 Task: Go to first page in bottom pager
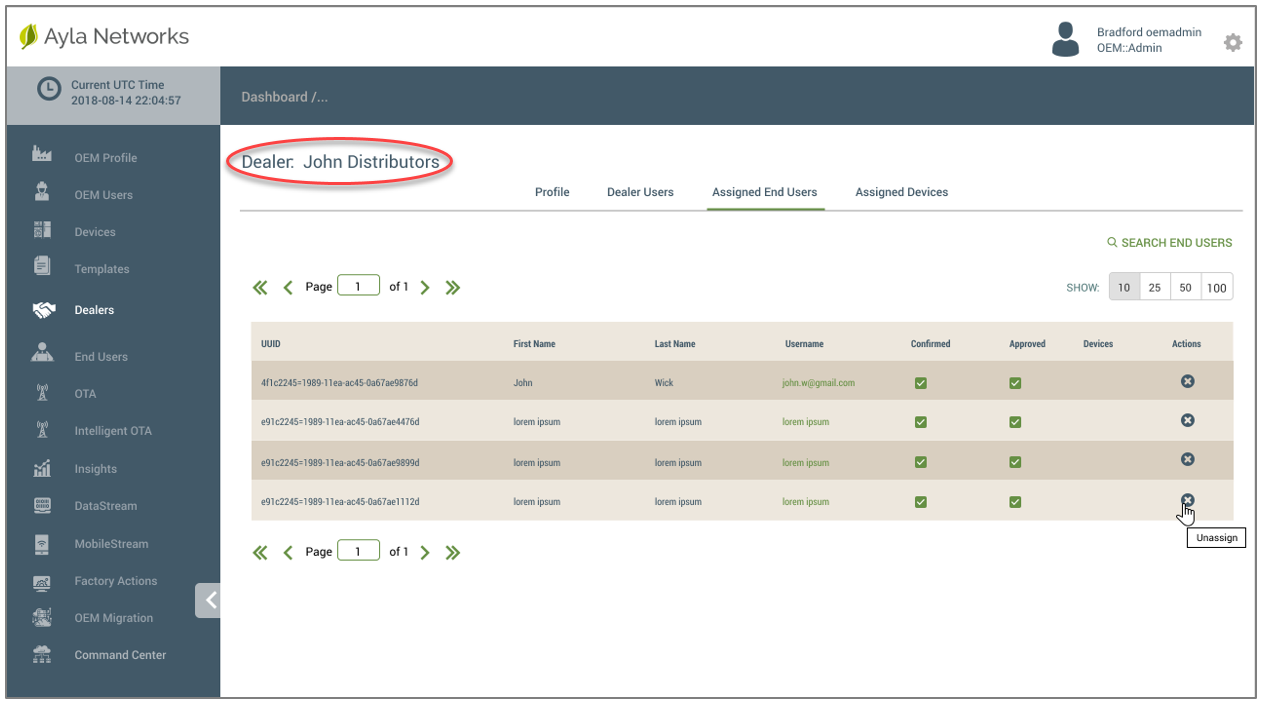pyautogui.click(x=260, y=552)
